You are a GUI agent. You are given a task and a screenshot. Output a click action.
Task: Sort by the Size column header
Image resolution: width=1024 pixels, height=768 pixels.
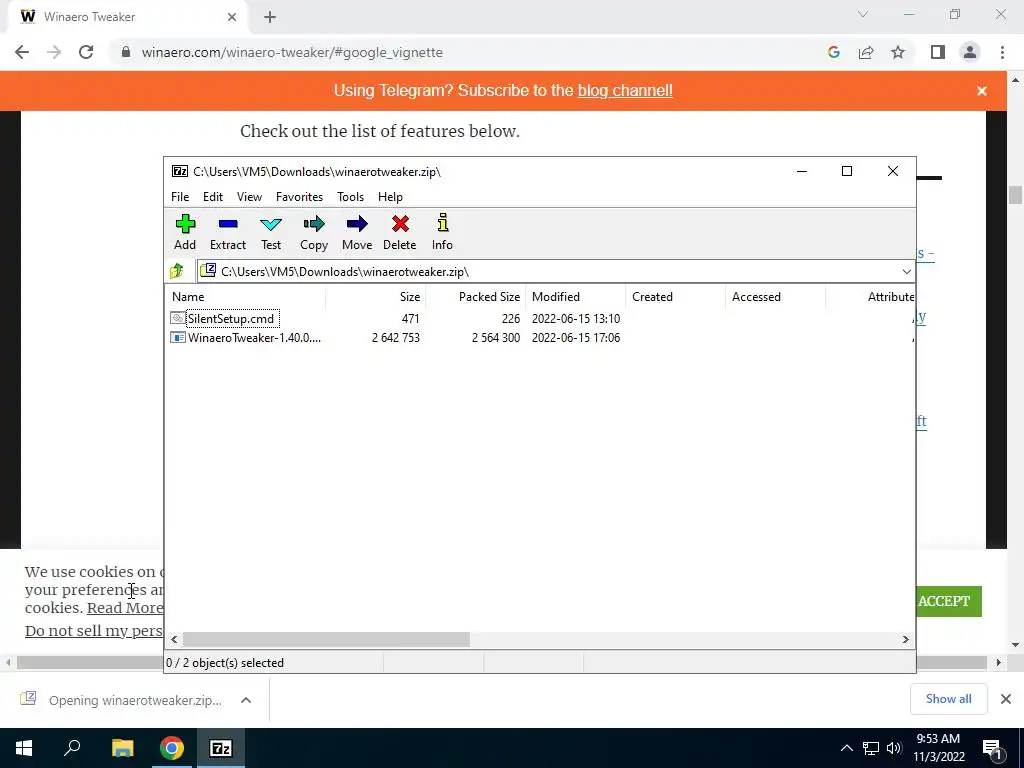coord(376,296)
